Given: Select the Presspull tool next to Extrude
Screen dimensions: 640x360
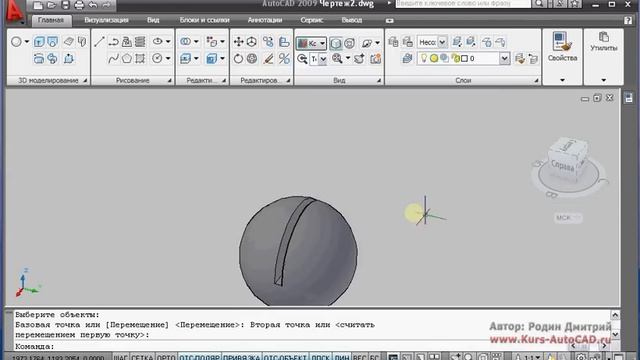Looking at the screenshot, I should coord(53,42).
